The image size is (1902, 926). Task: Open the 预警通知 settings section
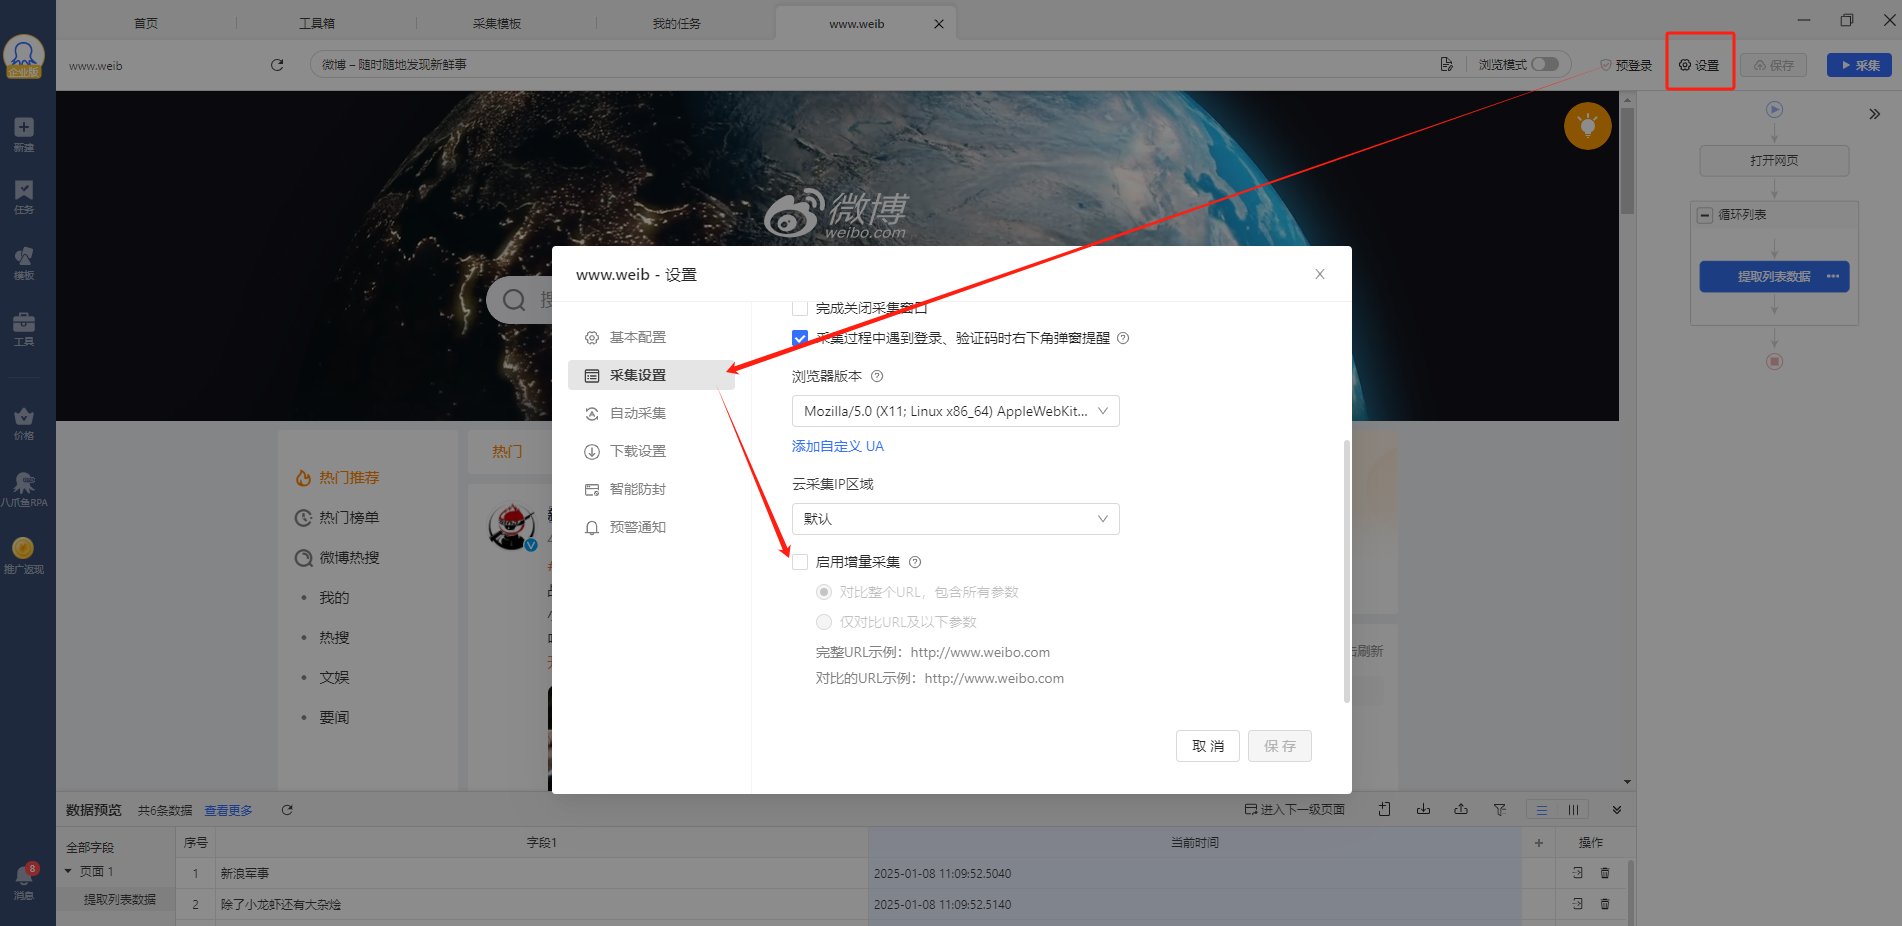[651, 527]
